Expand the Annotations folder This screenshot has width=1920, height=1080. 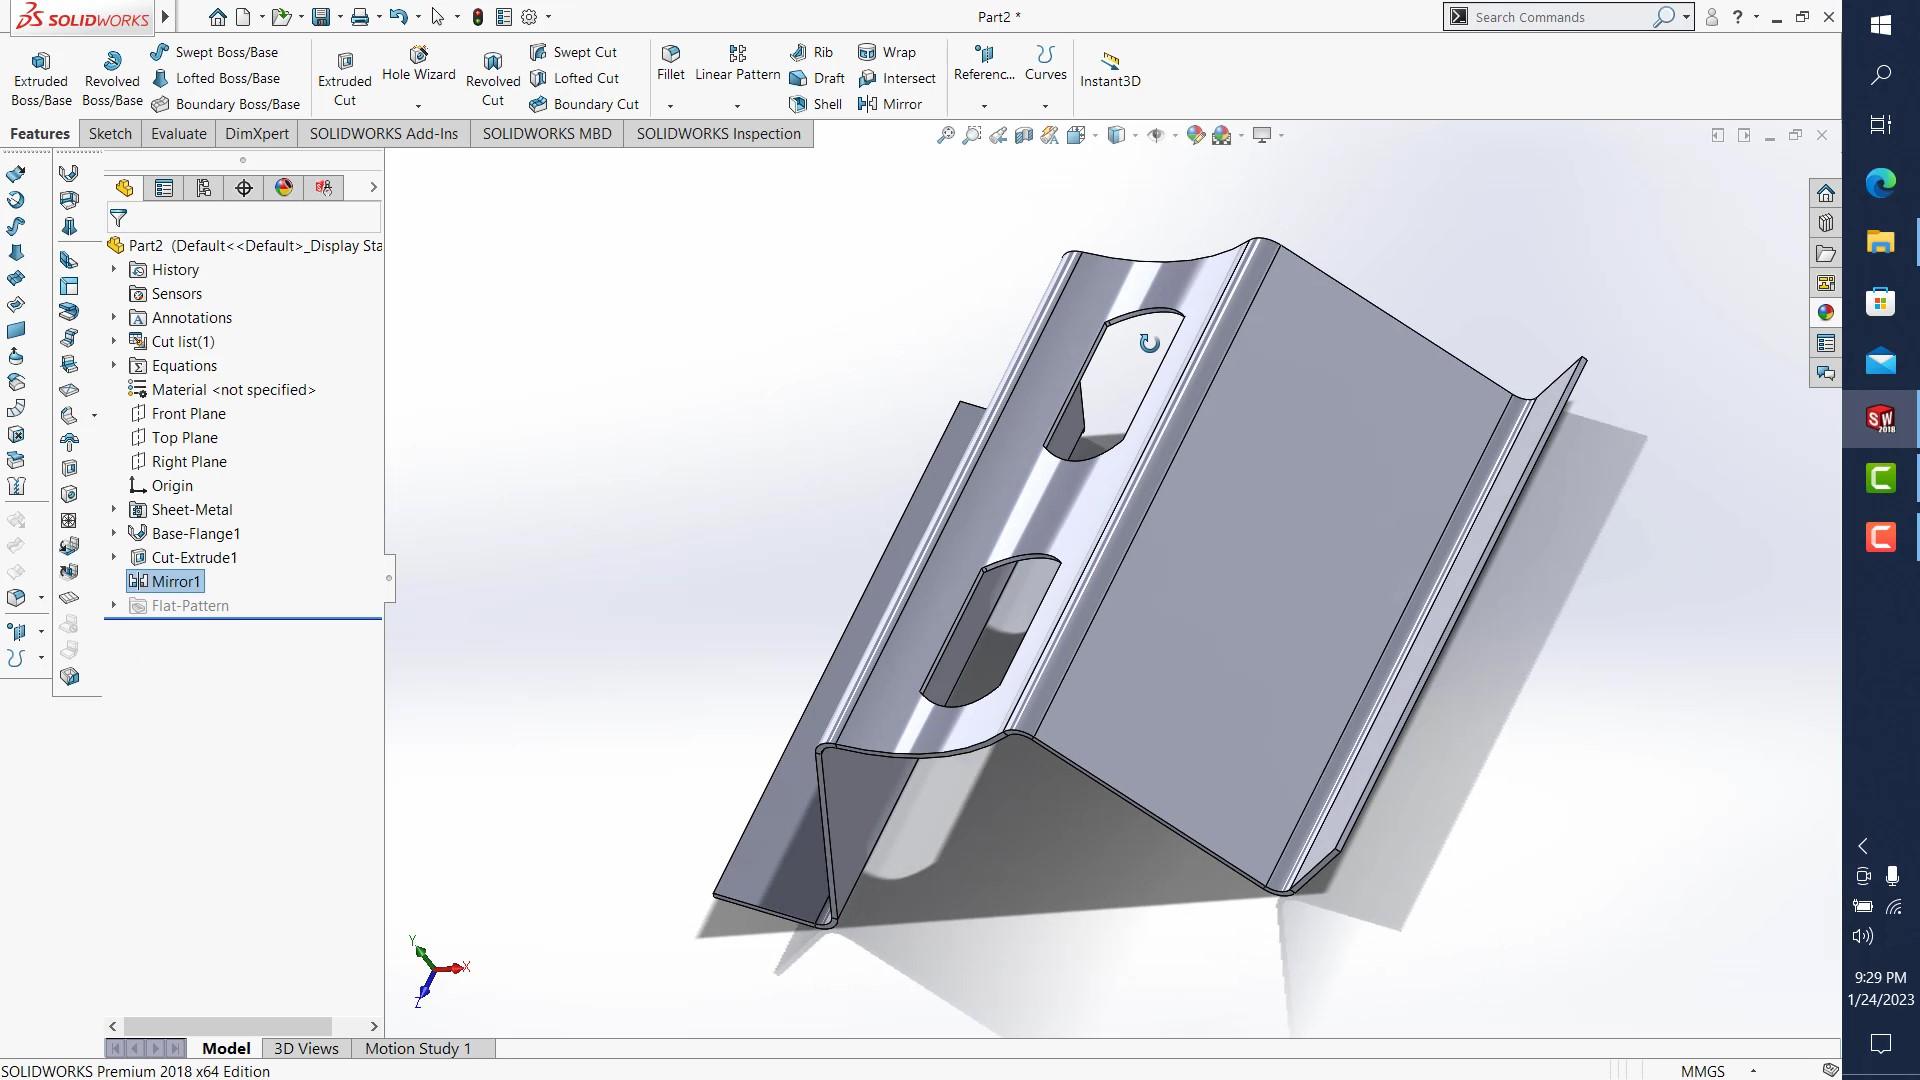(x=113, y=317)
